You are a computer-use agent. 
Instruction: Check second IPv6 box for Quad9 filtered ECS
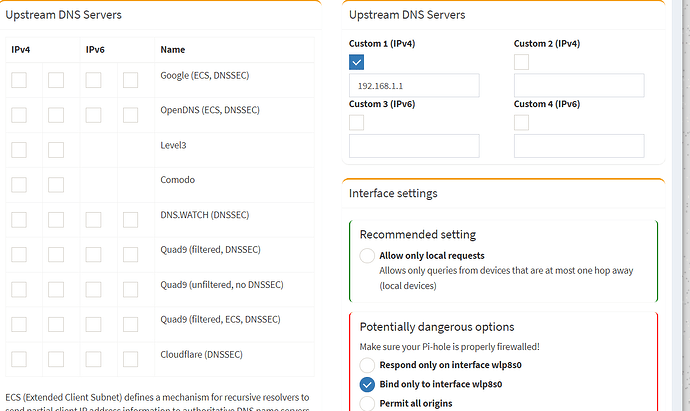coord(130,325)
